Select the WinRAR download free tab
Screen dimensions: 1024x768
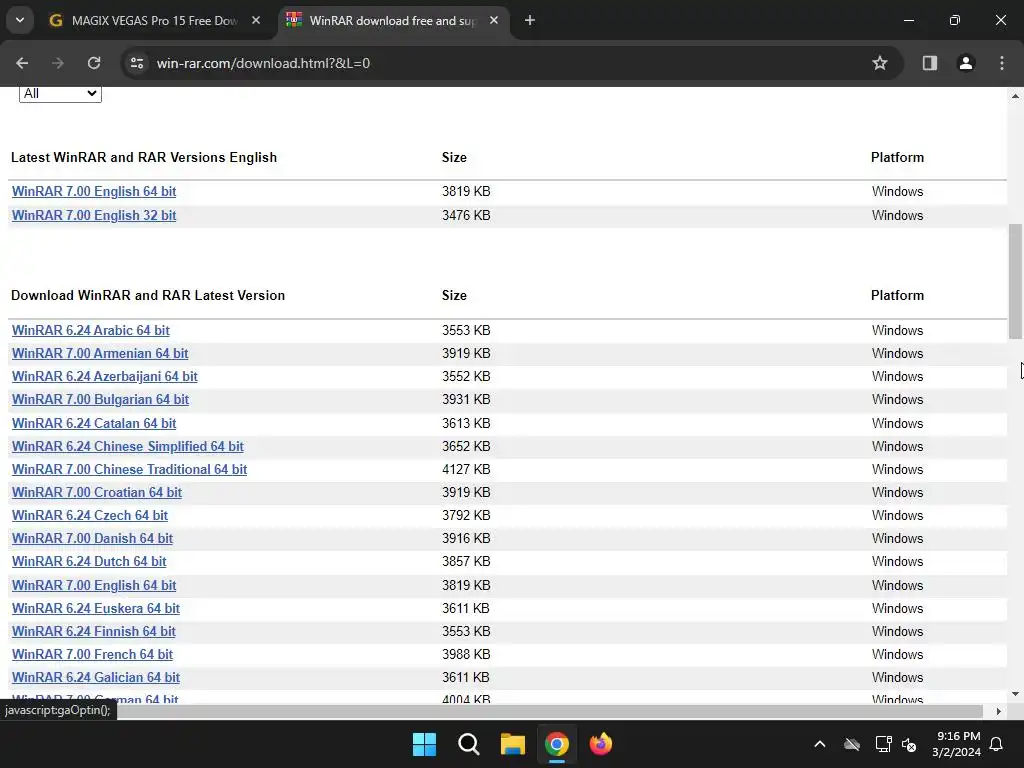(392, 21)
